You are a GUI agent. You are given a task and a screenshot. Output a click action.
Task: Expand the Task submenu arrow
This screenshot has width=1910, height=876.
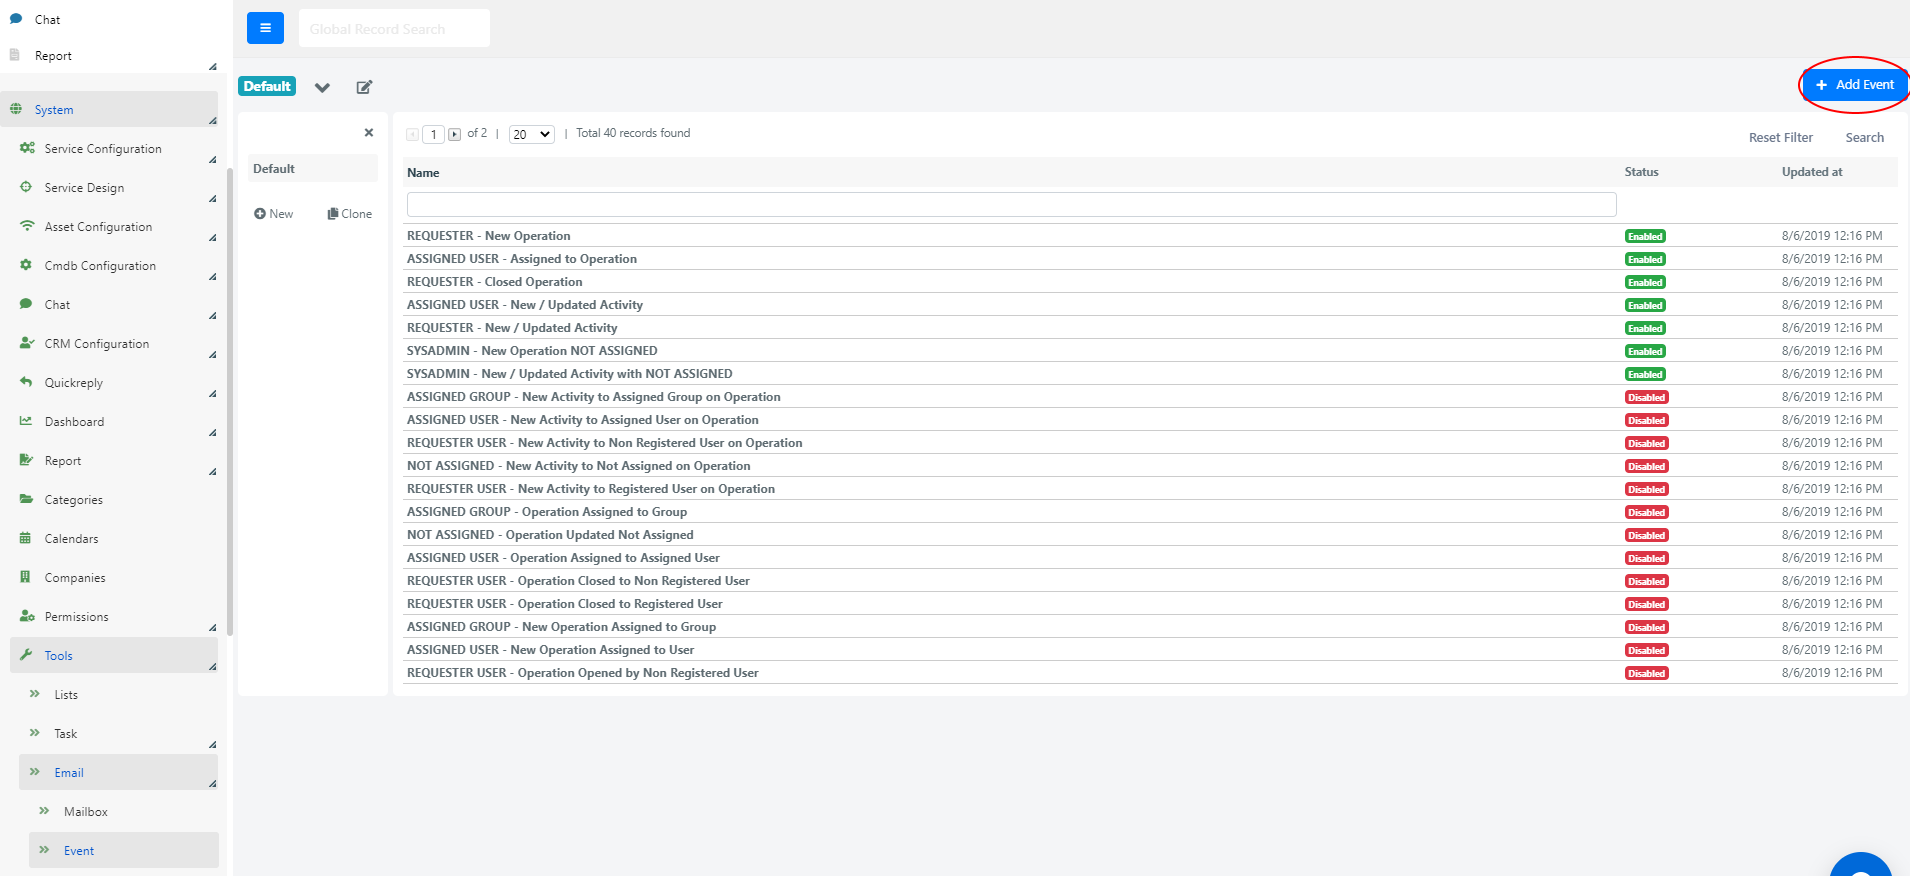pyautogui.click(x=212, y=744)
